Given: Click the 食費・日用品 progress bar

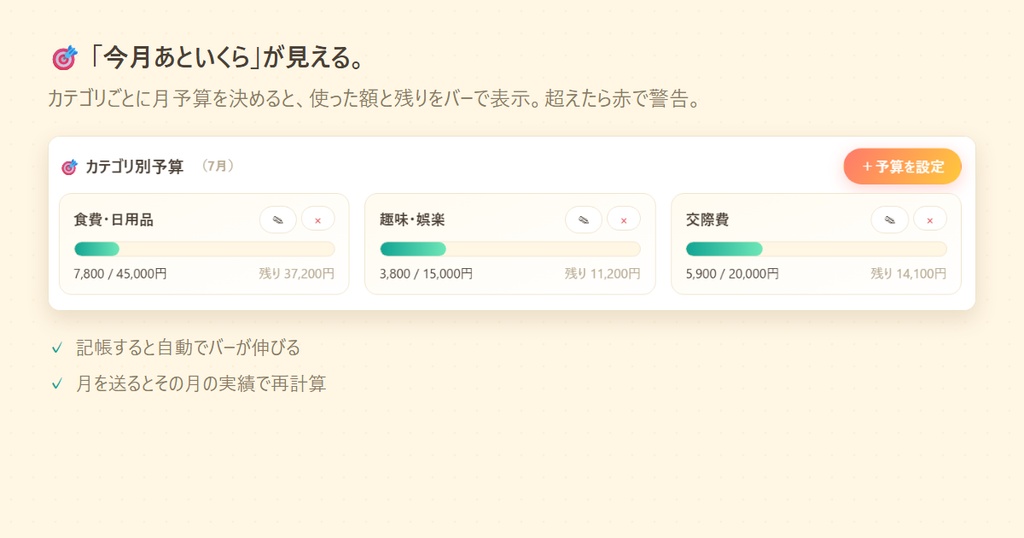Looking at the screenshot, I should point(204,249).
